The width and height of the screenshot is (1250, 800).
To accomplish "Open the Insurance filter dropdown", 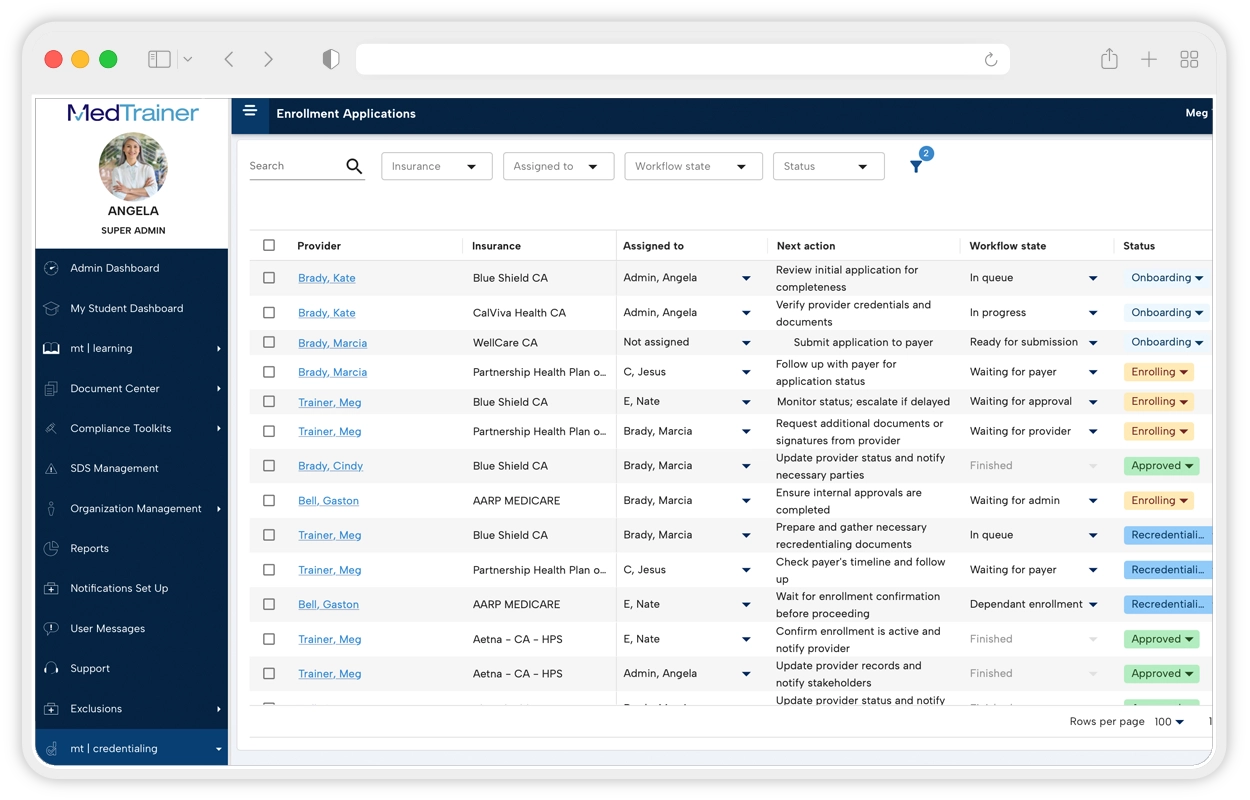I will point(437,166).
